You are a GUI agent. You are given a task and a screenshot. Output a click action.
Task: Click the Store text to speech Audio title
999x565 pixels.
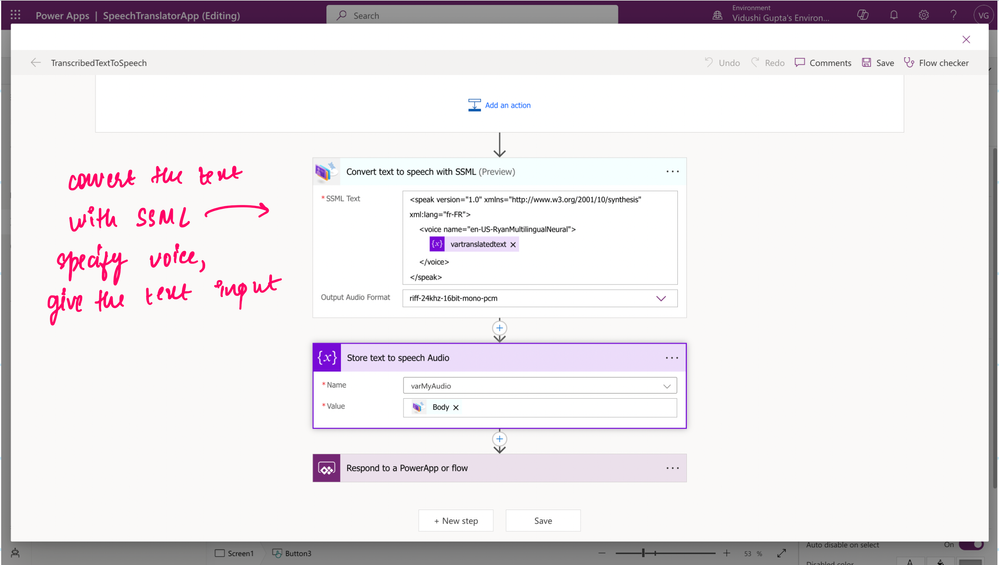398,358
